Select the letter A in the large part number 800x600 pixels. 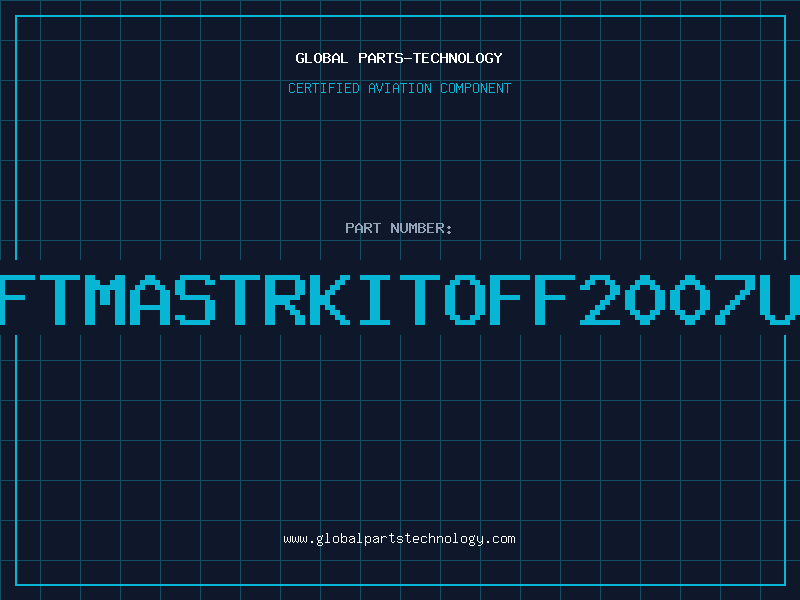(x=149, y=299)
